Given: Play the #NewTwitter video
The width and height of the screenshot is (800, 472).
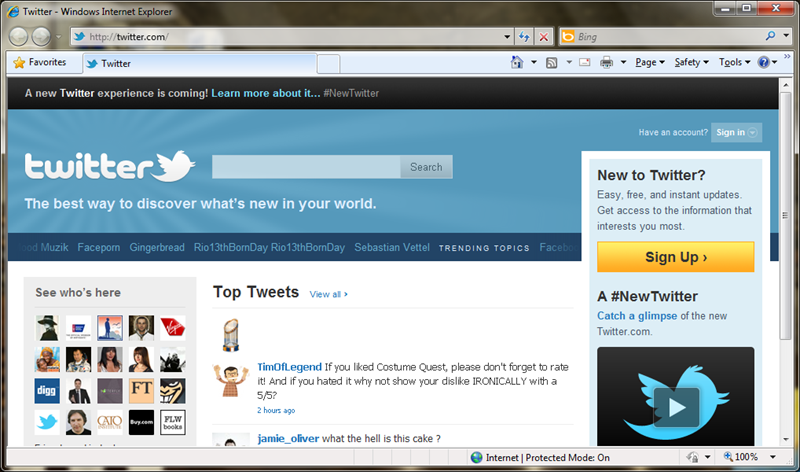Looking at the screenshot, I should pos(677,407).
